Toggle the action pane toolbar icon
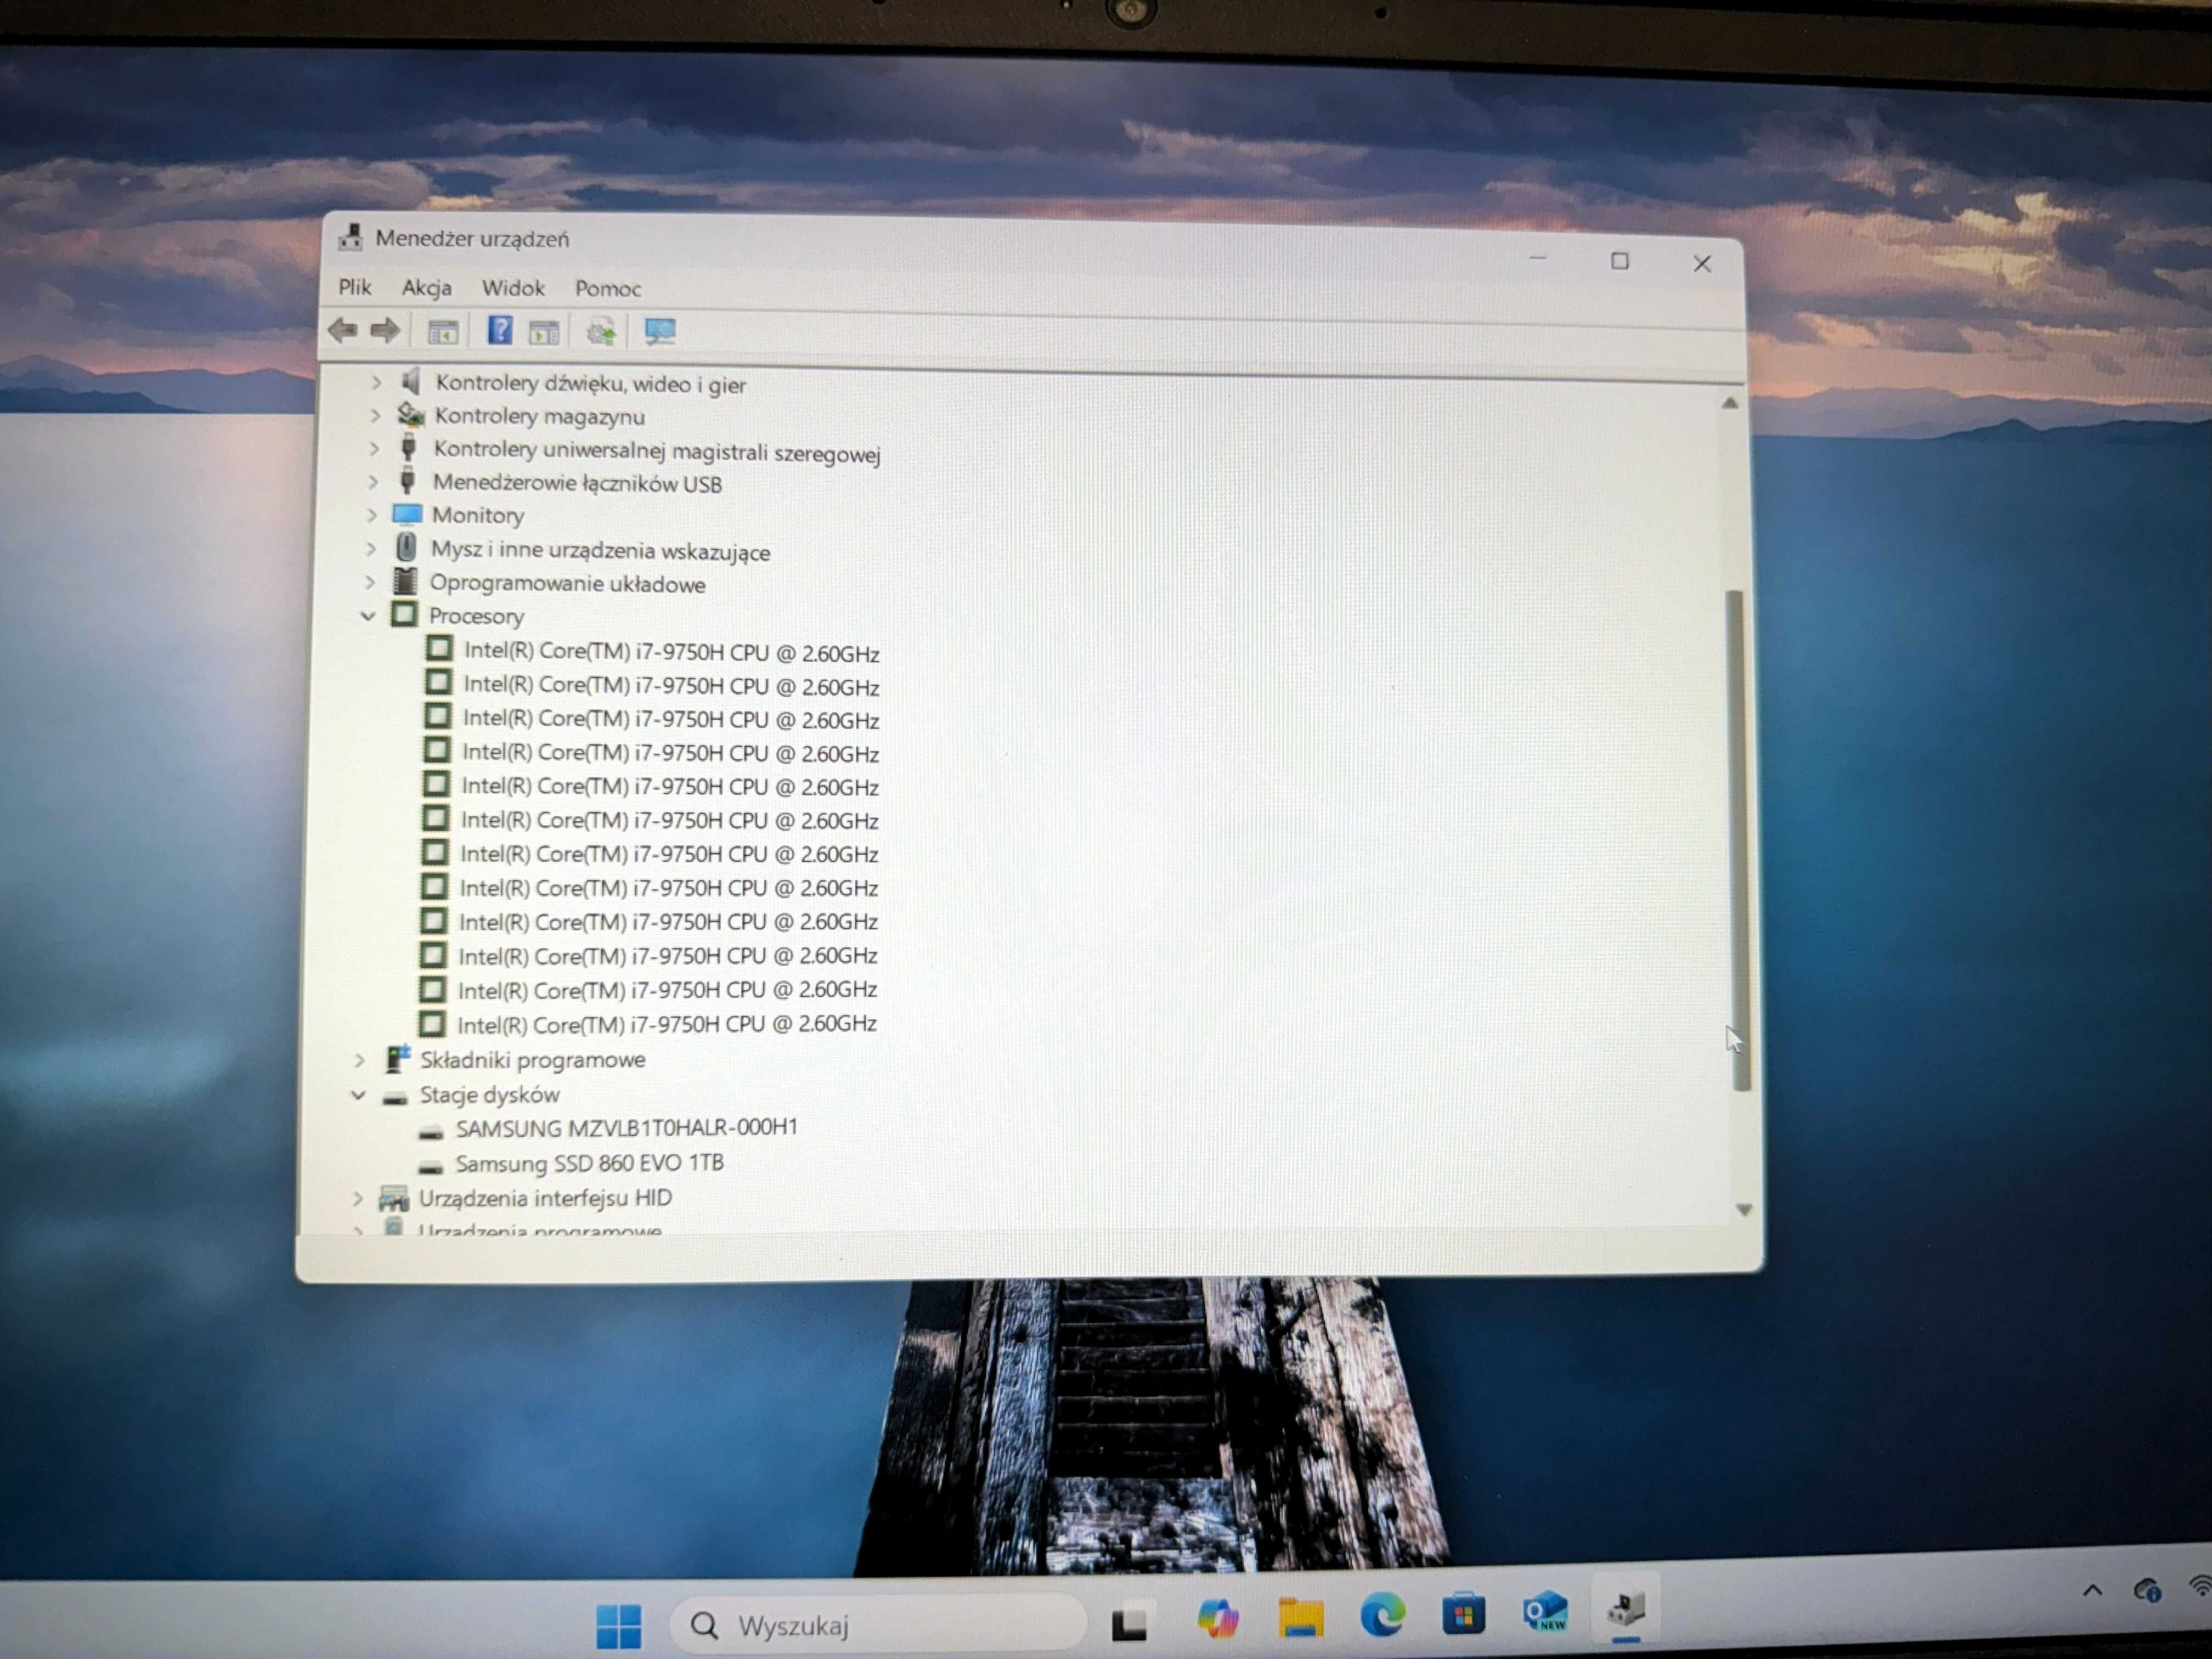The image size is (2212, 1659). (544, 332)
